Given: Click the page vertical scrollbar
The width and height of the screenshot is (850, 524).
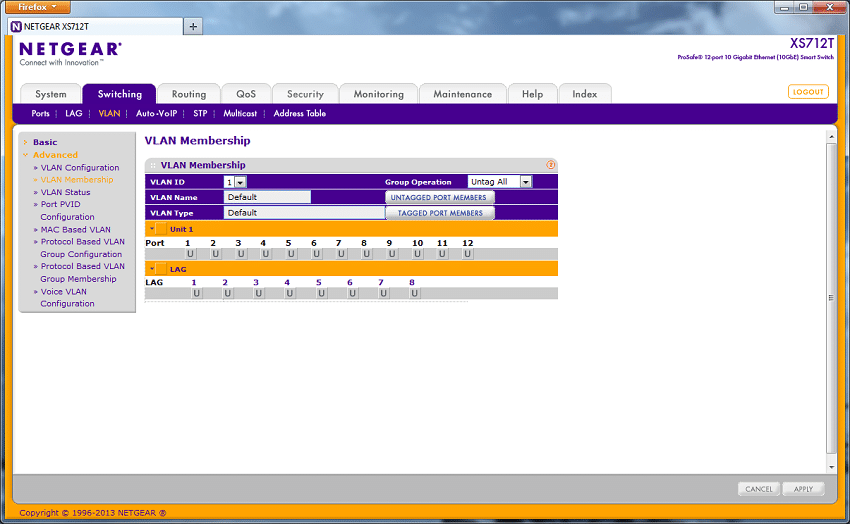Looking at the screenshot, I should coord(831,298).
